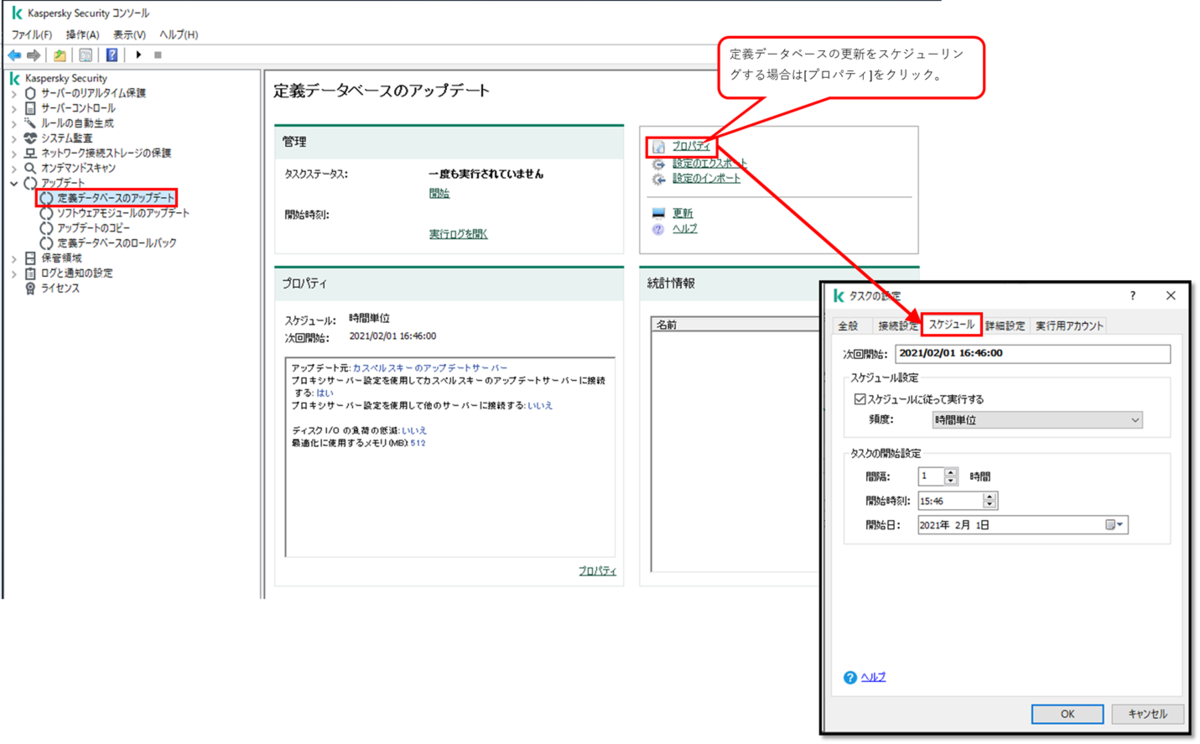Viewport: 1200px width, 744px height.
Task: Open the 頻度 dropdown showing 時間単位
Action: [1036, 420]
